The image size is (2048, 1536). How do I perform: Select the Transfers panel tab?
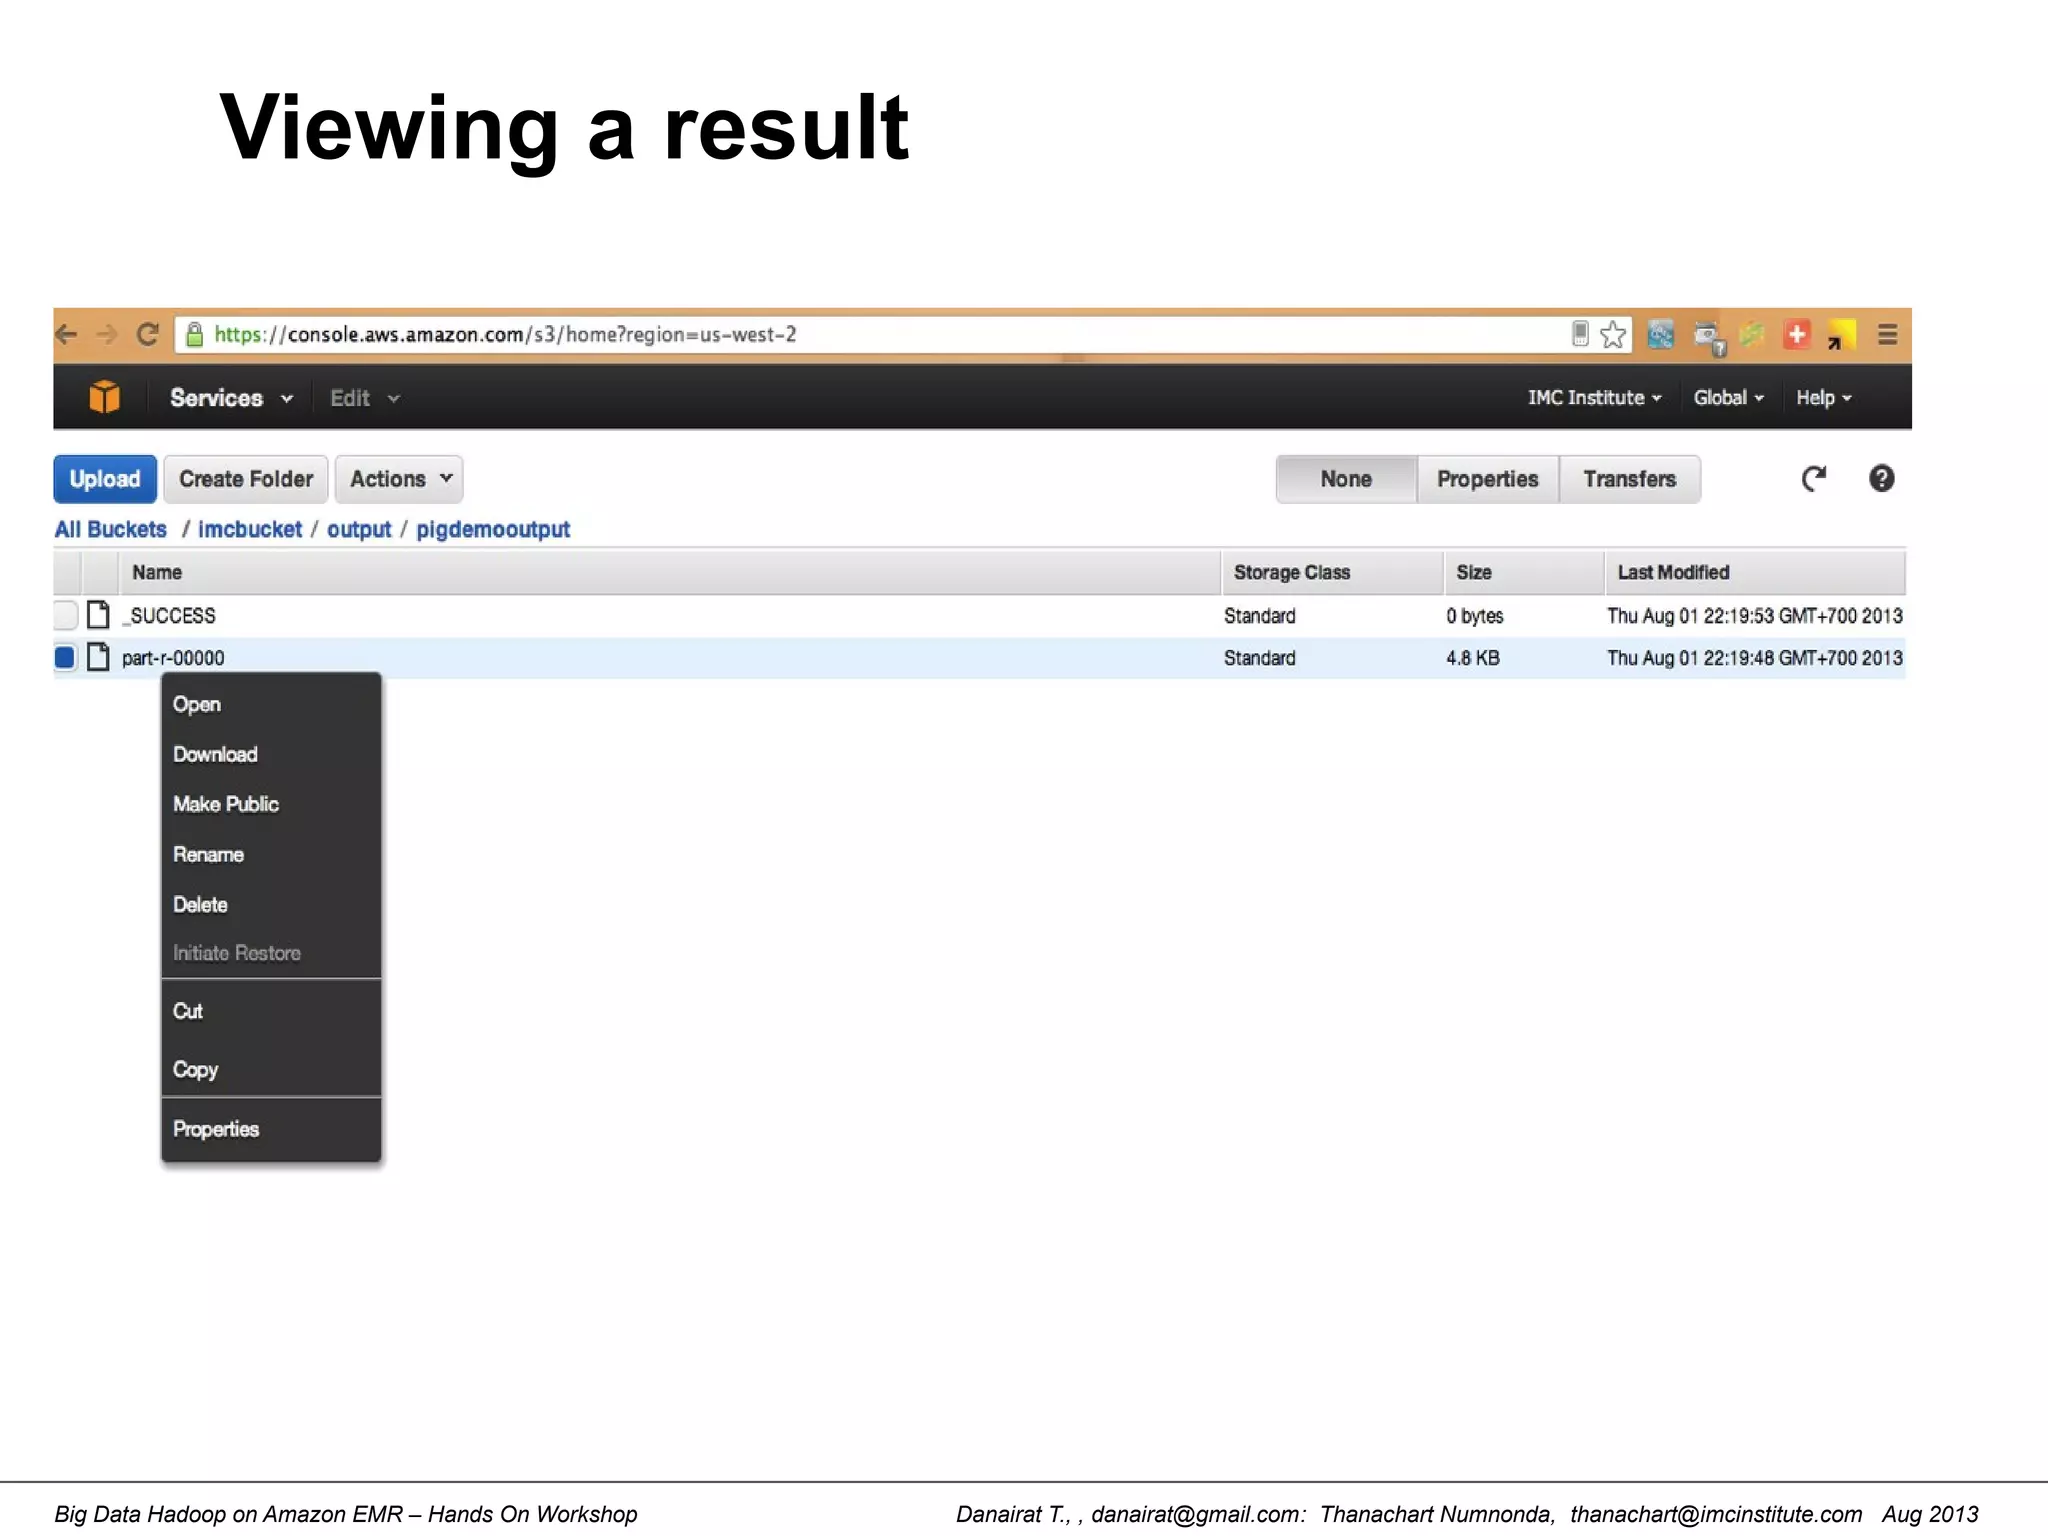tap(1629, 479)
